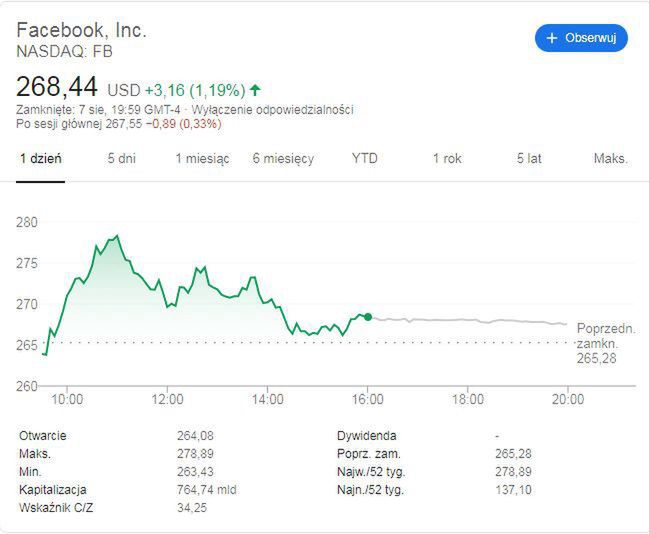
Task: Open the Maks. range tab
Action: point(610,159)
